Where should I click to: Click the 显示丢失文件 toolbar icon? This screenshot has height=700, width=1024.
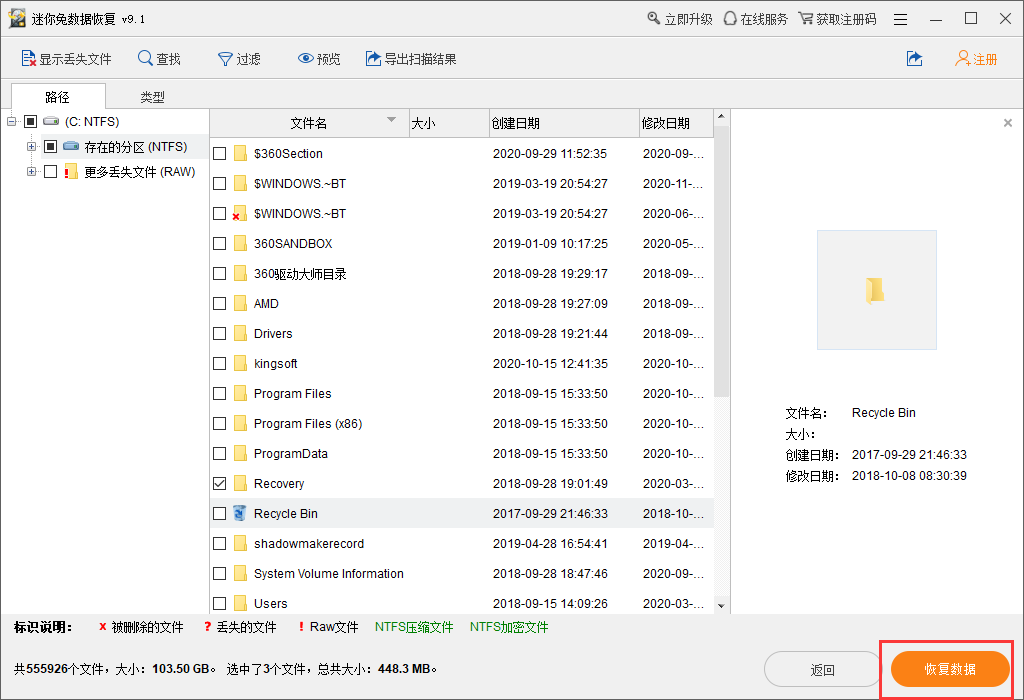[28, 59]
